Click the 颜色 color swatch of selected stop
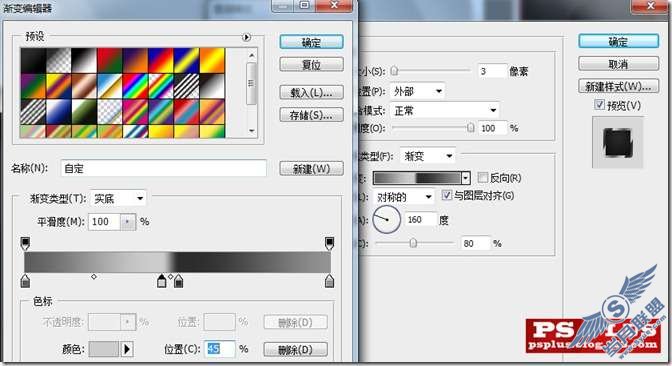672x366 pixels. [x=103, y=349]
